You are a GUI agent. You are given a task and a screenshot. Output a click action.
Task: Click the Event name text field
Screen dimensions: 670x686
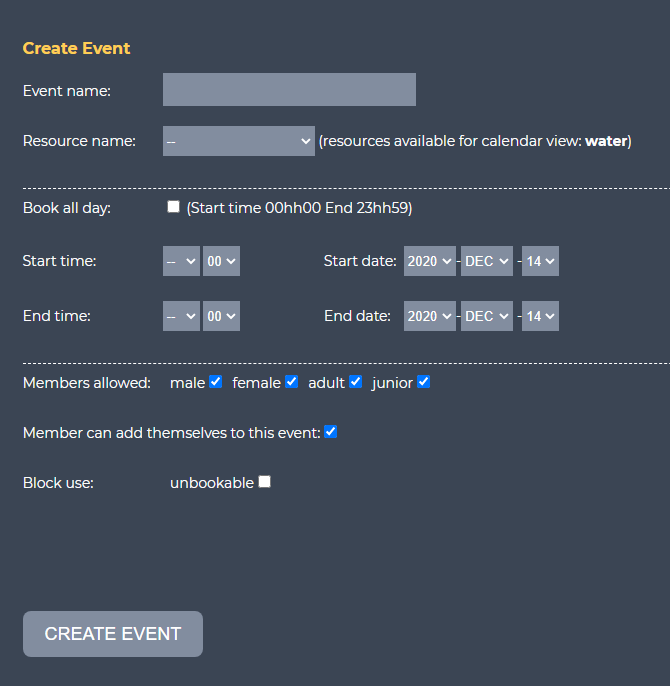click(289, 90)
